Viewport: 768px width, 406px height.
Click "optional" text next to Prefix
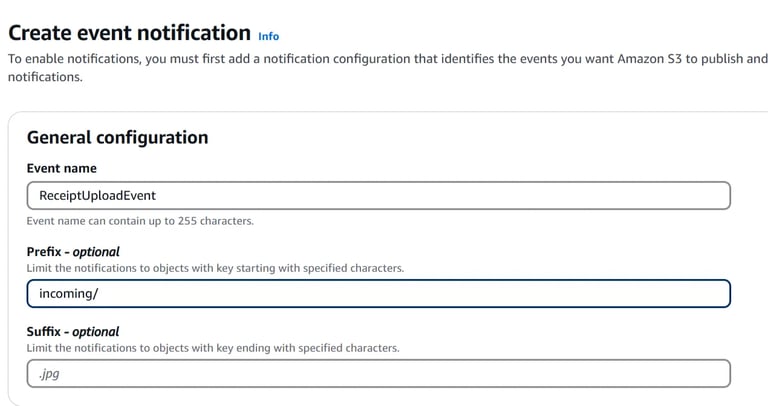(96, 251)
